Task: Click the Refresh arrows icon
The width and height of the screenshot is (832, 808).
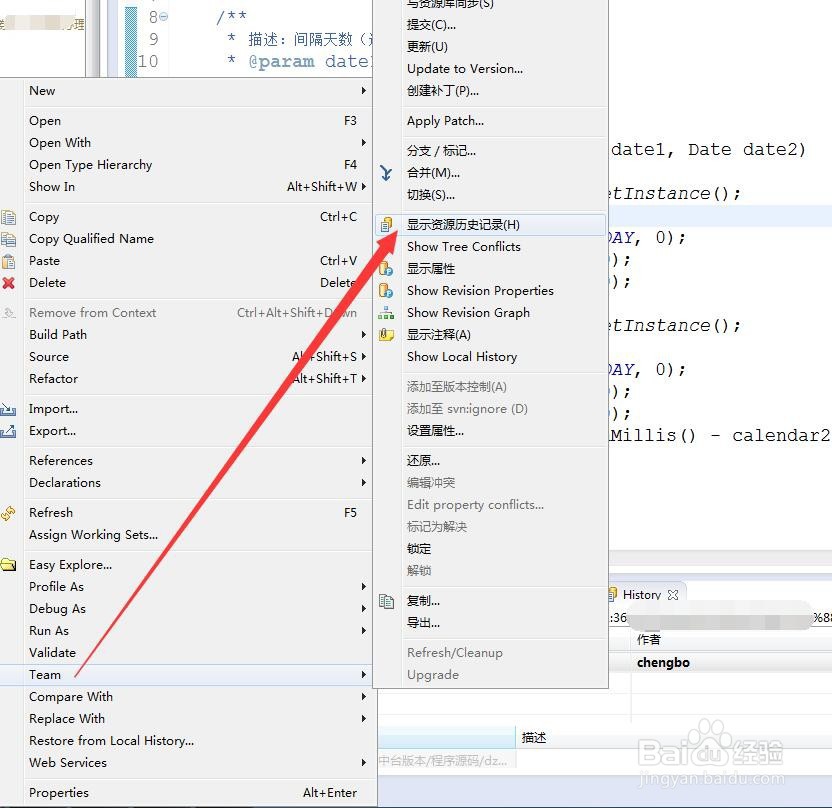Action: point(8,513)
